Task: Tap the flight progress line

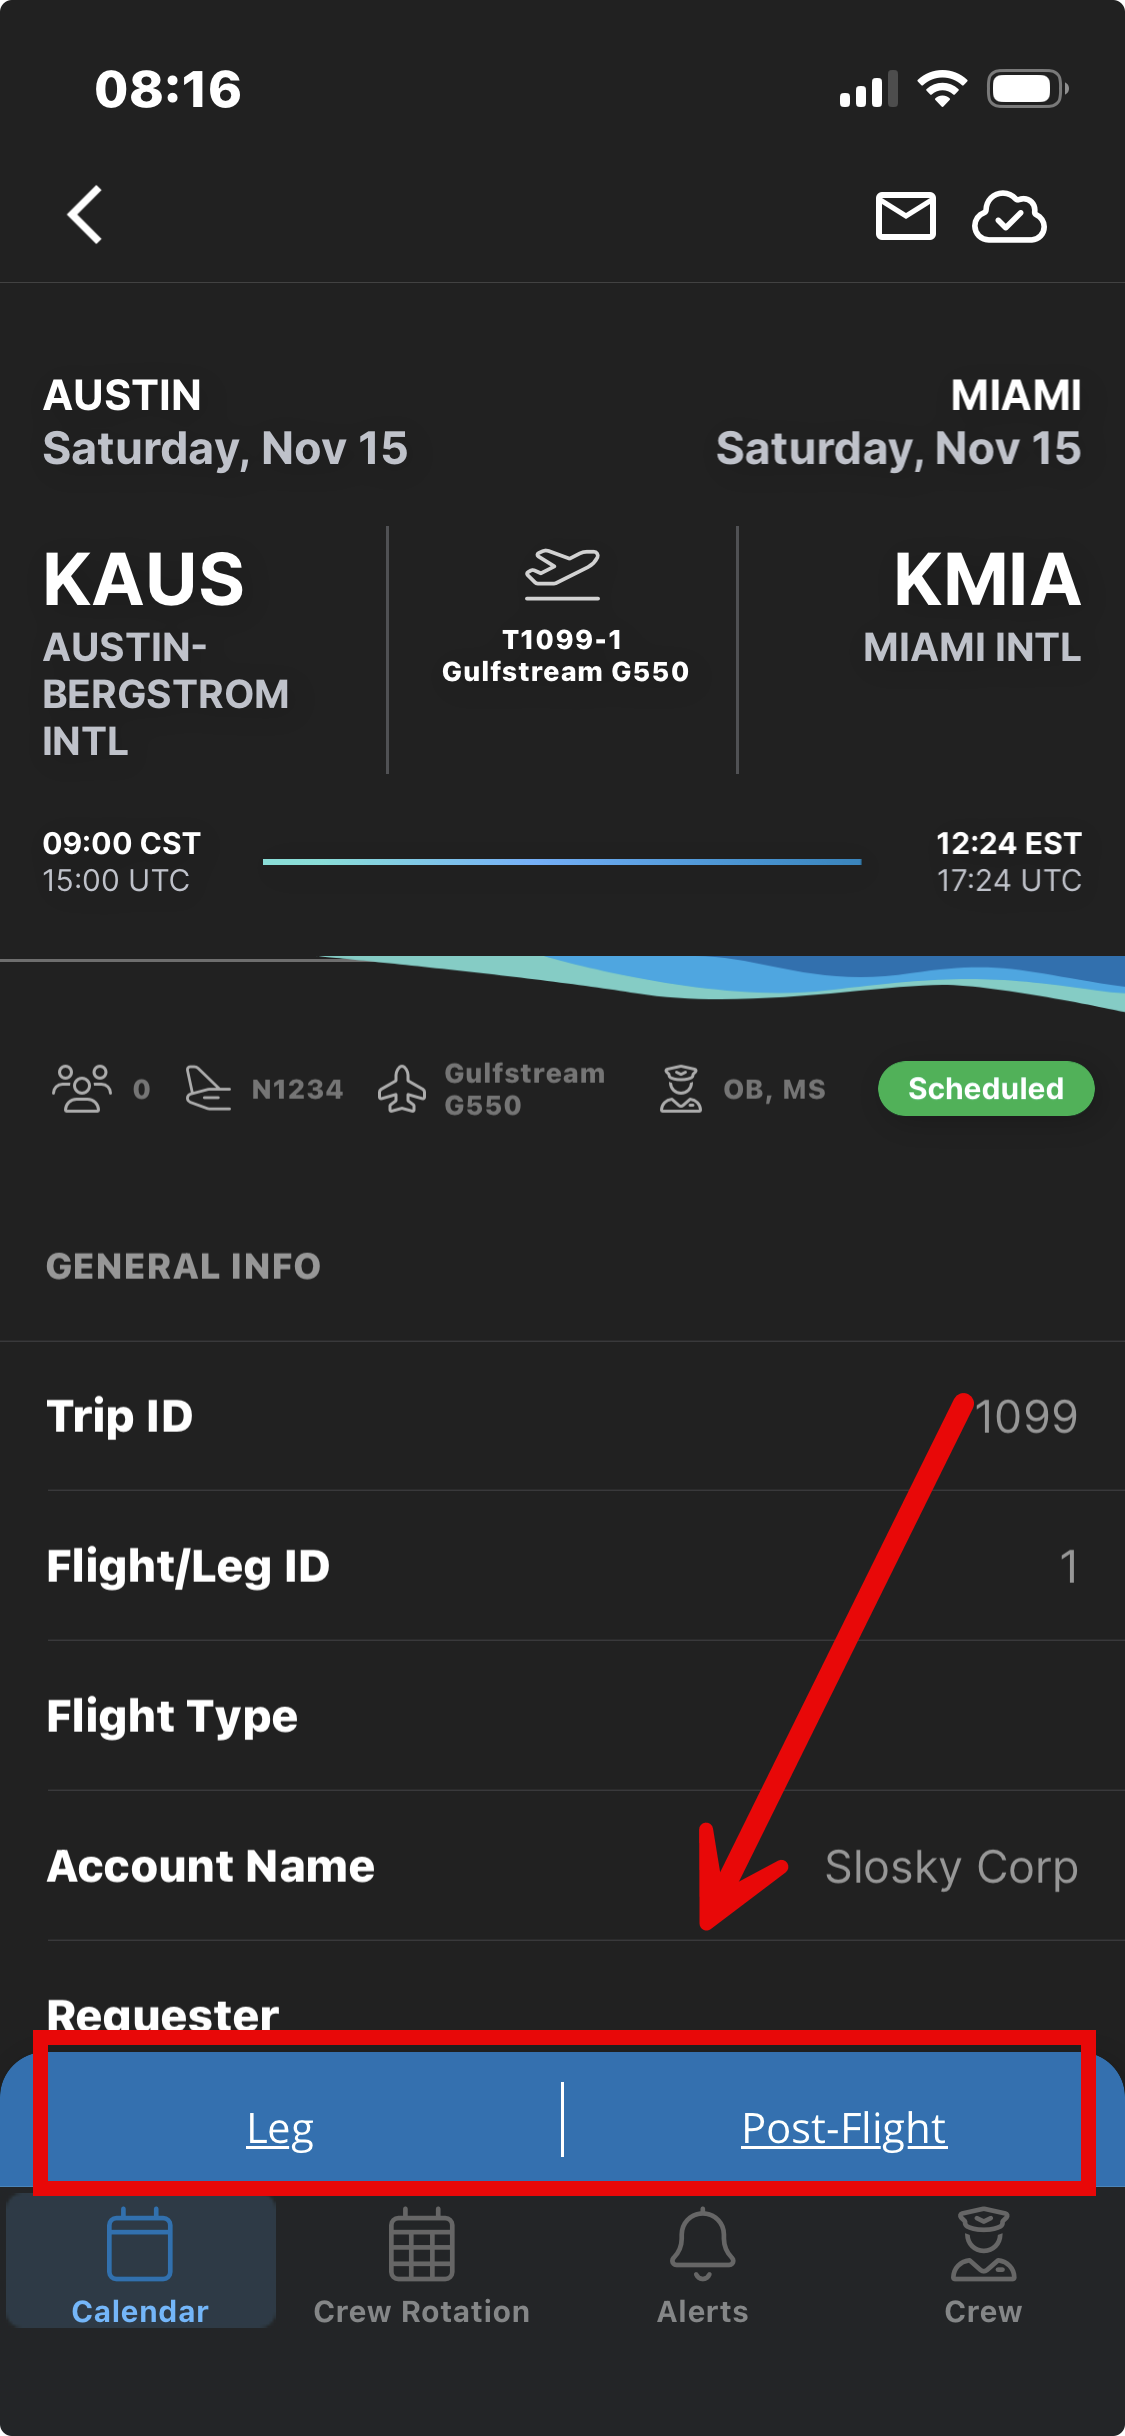Action: tap(562, 861)
